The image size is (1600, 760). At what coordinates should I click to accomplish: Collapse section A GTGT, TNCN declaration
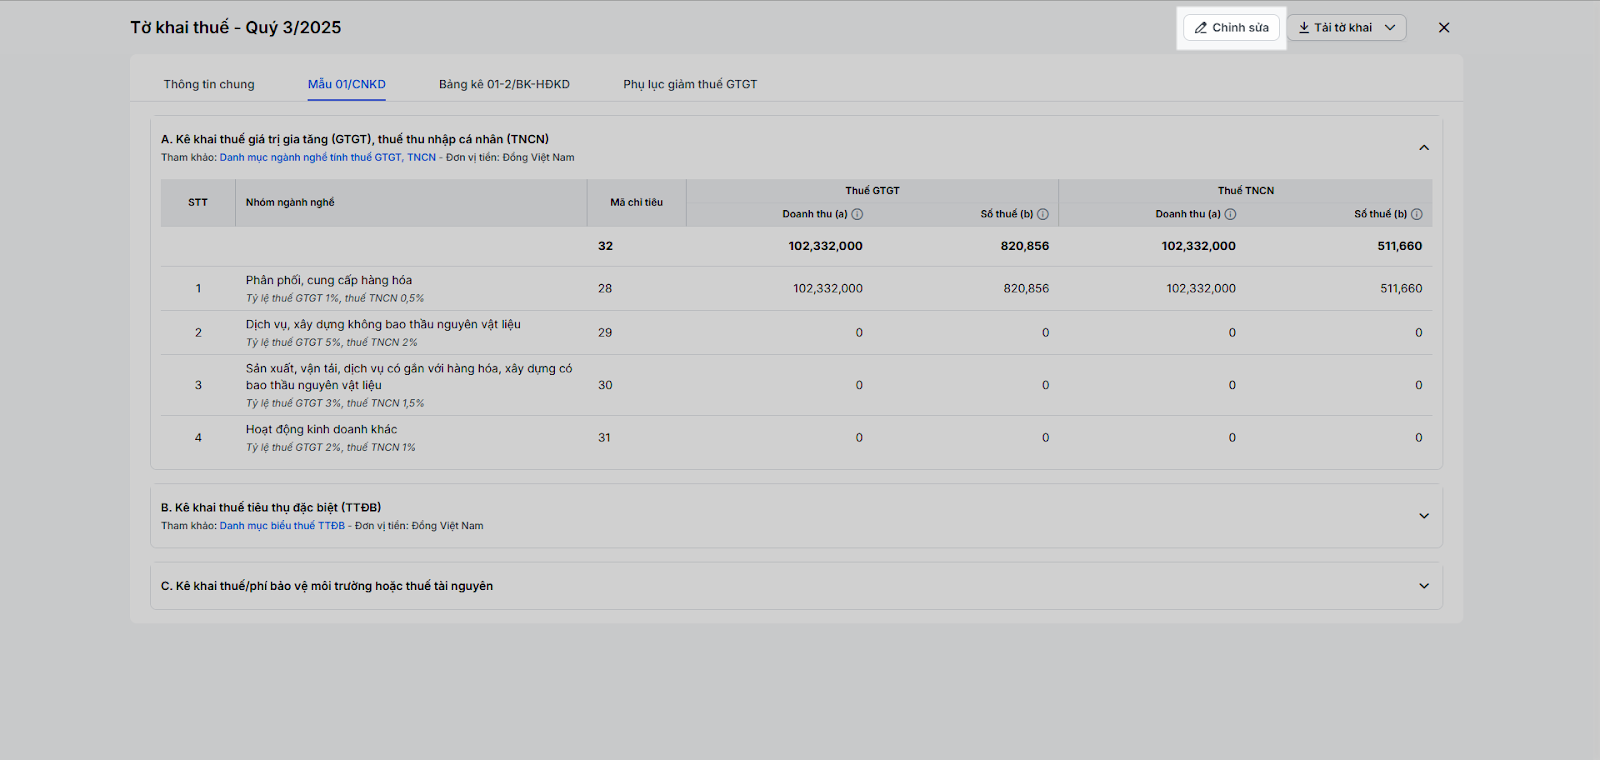pos(1424,148)
